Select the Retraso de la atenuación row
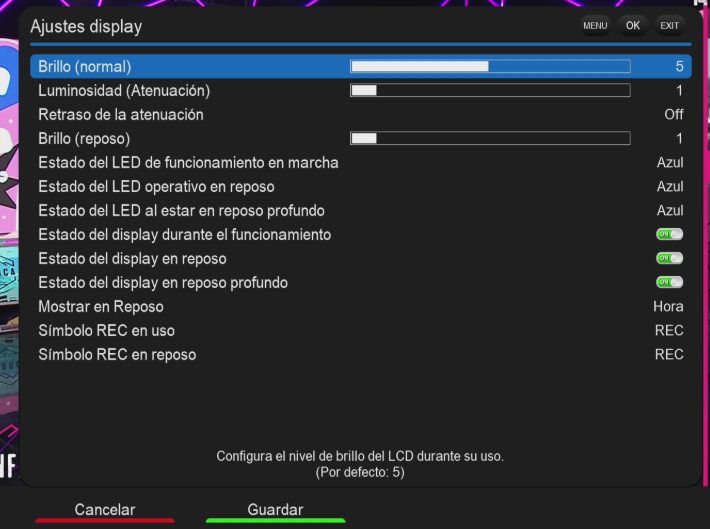710x529 pixels. (361, 115)
